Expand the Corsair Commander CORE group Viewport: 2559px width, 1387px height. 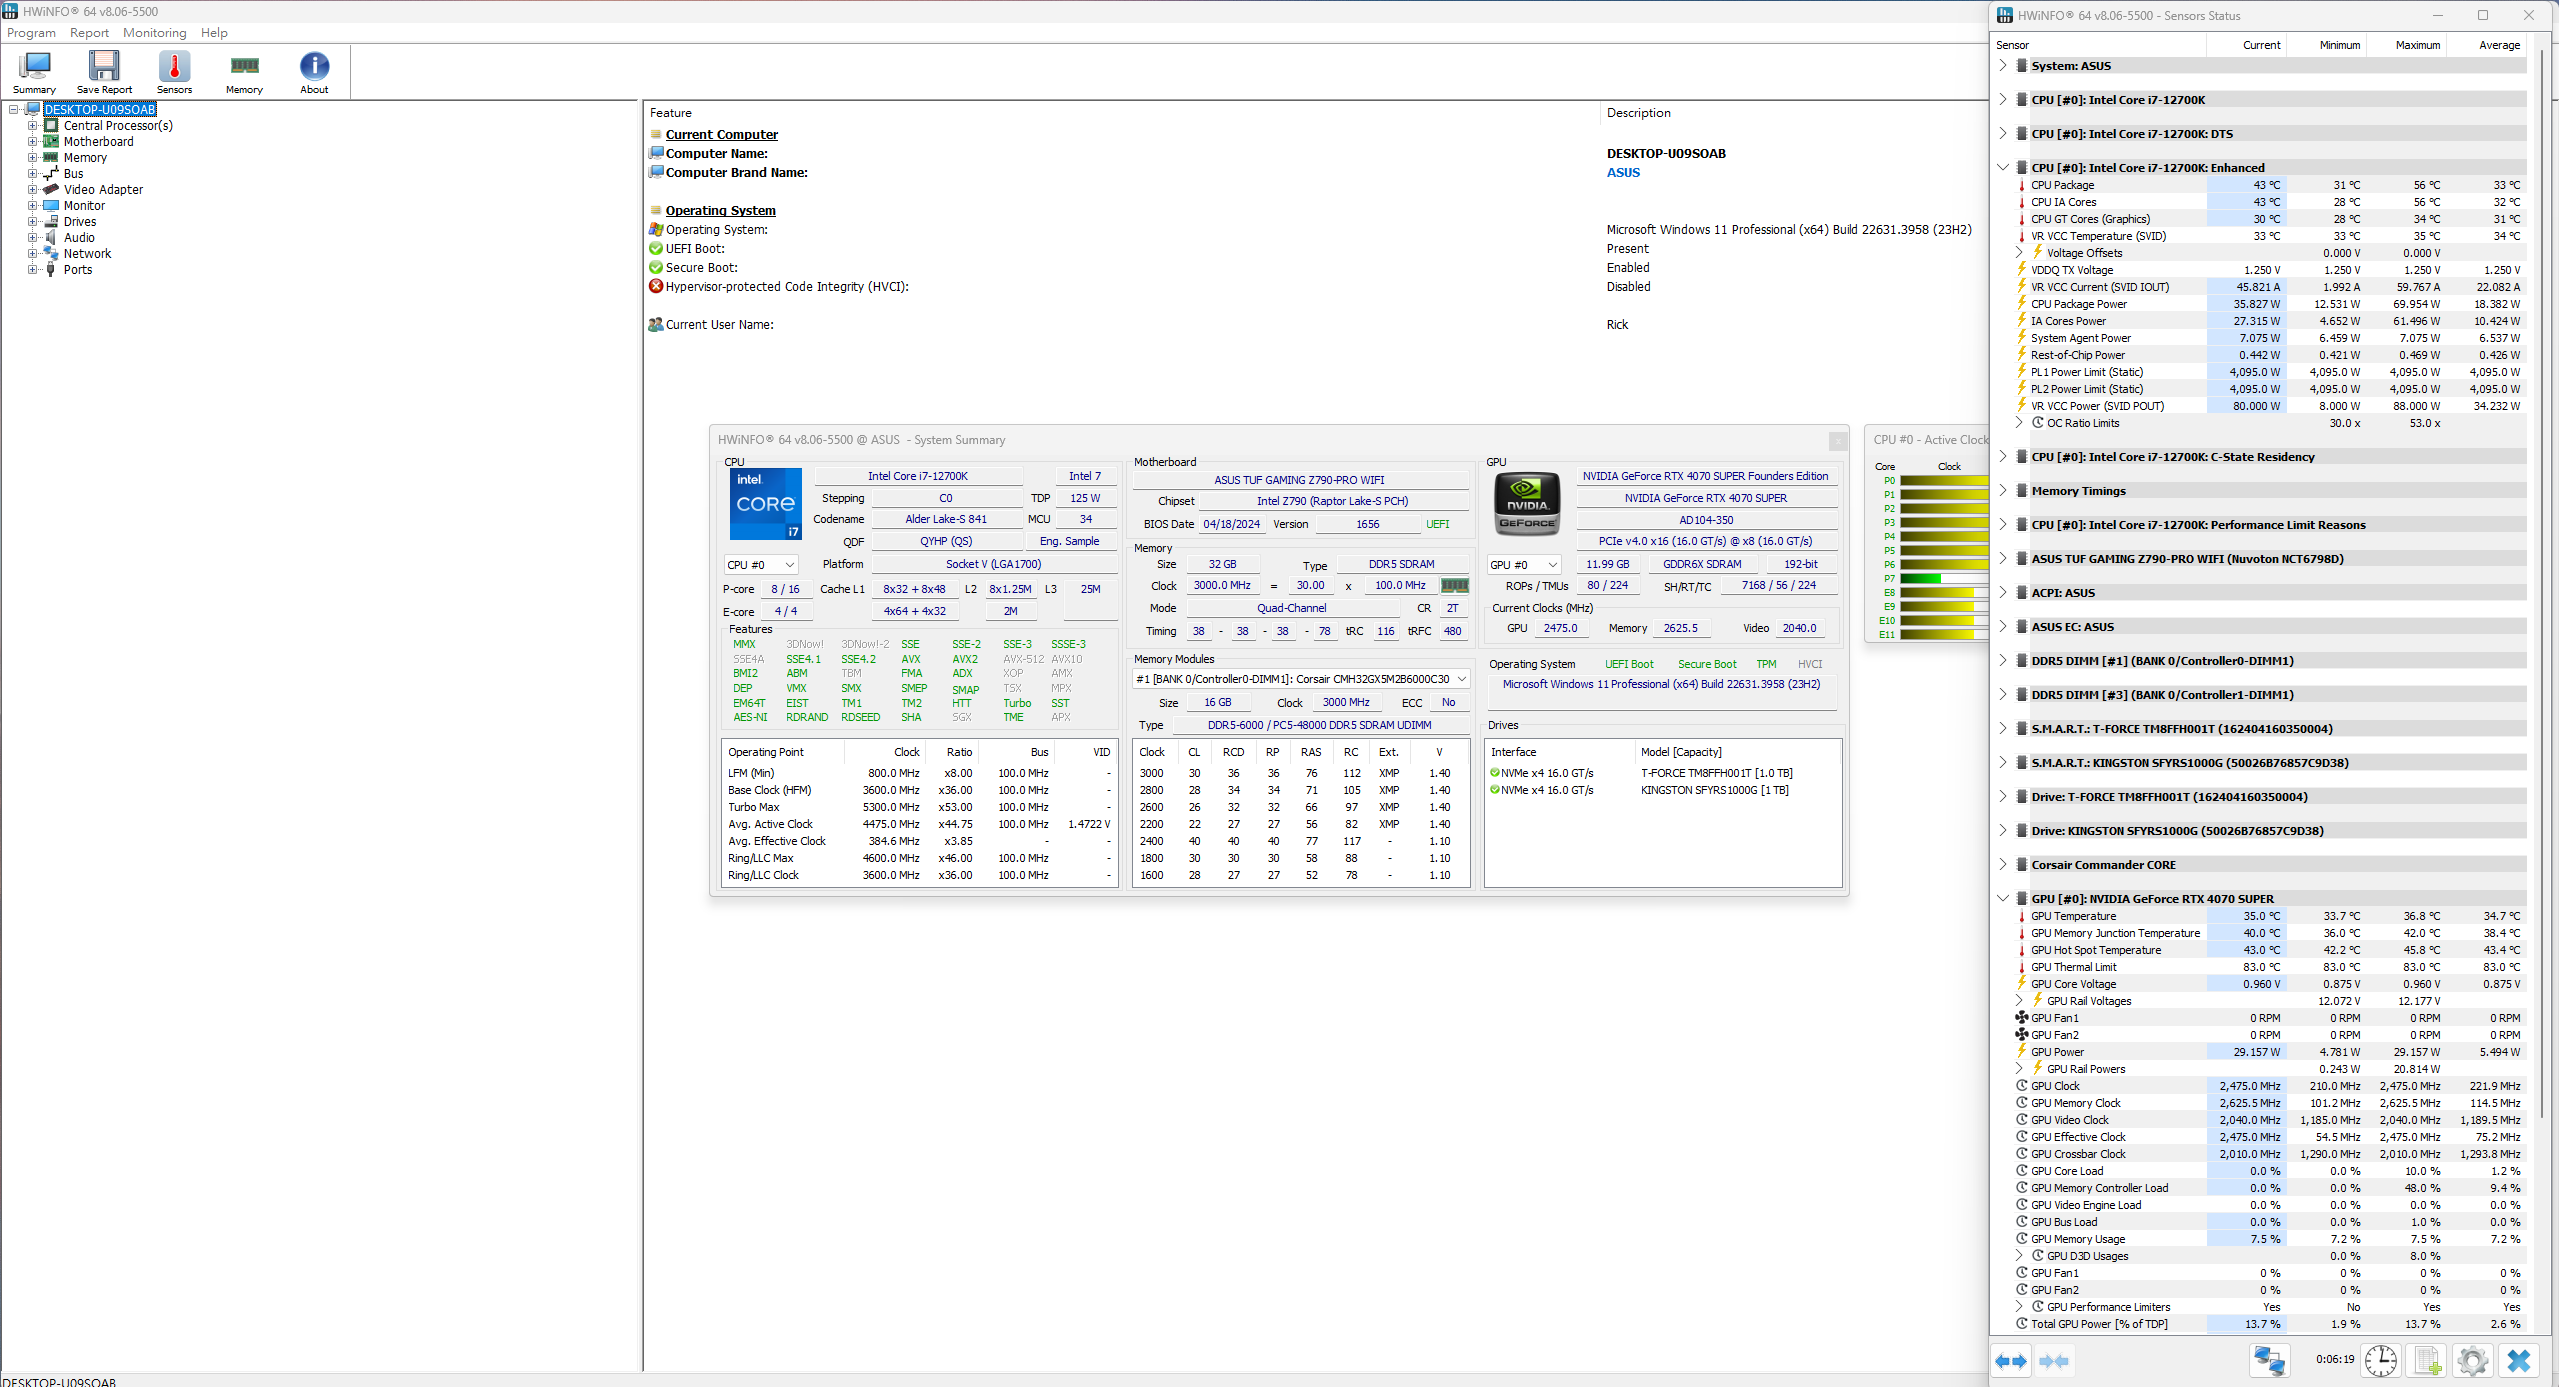(x=2003, y=865)
